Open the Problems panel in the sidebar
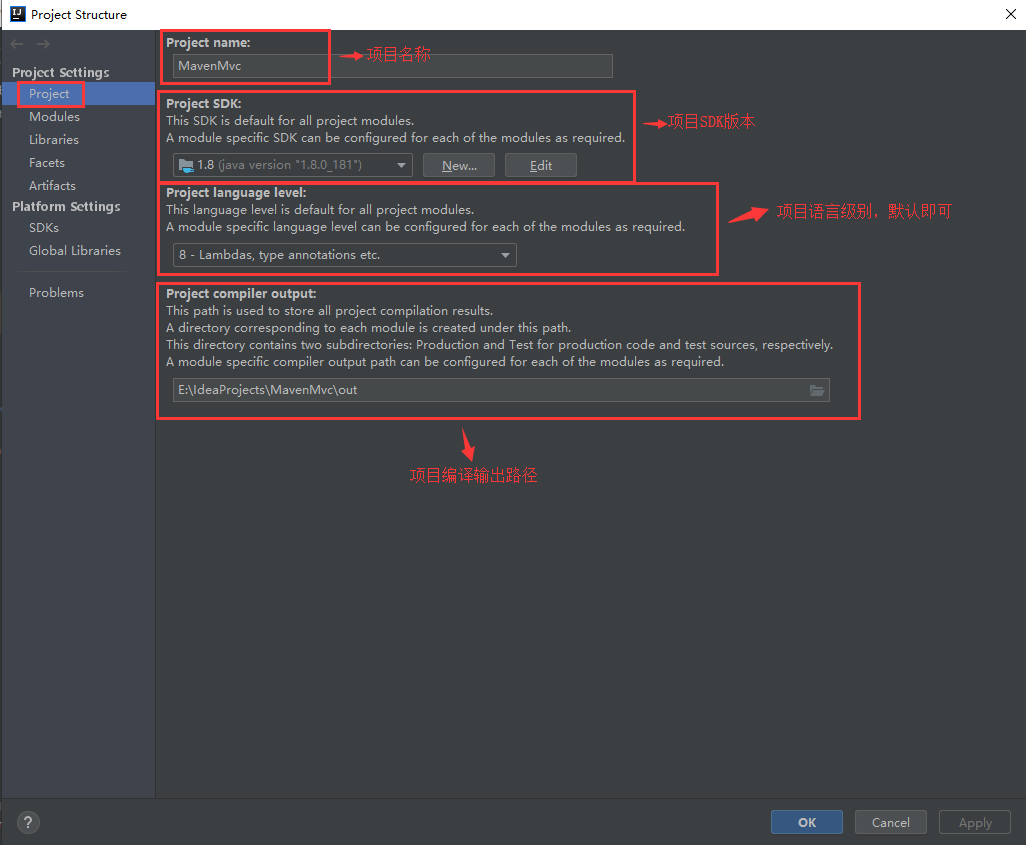This screenshot has width=1026, height=845. tap(56, 292)
